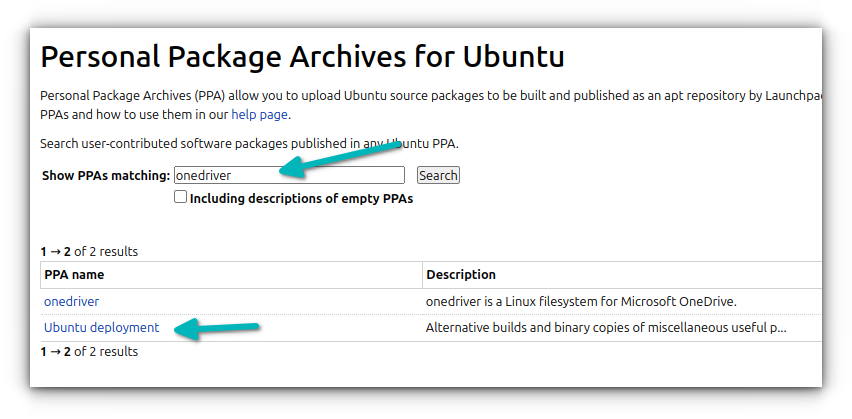Click the 'Description' column header

(x=461, y=274)
